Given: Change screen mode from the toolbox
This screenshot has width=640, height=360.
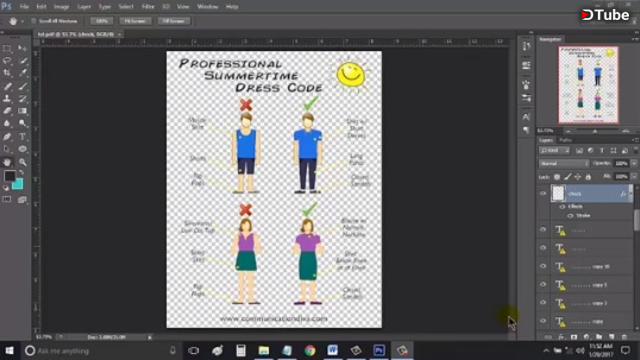Looking at the screenshot, I should pos(22,200).
